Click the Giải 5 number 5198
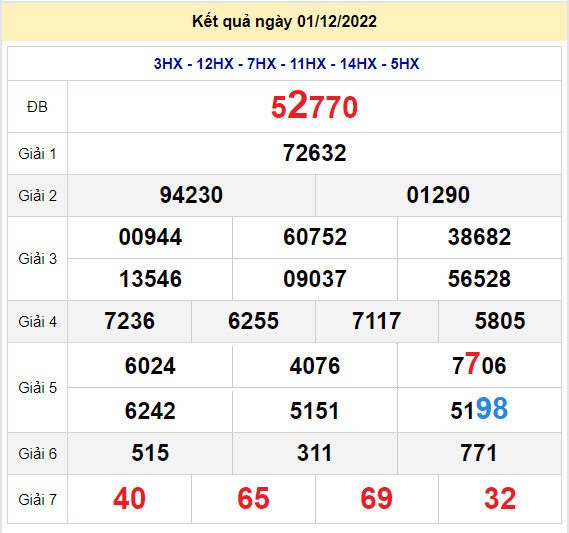The width and height of the screenshot is (569, 533). (x=479, y=409)
